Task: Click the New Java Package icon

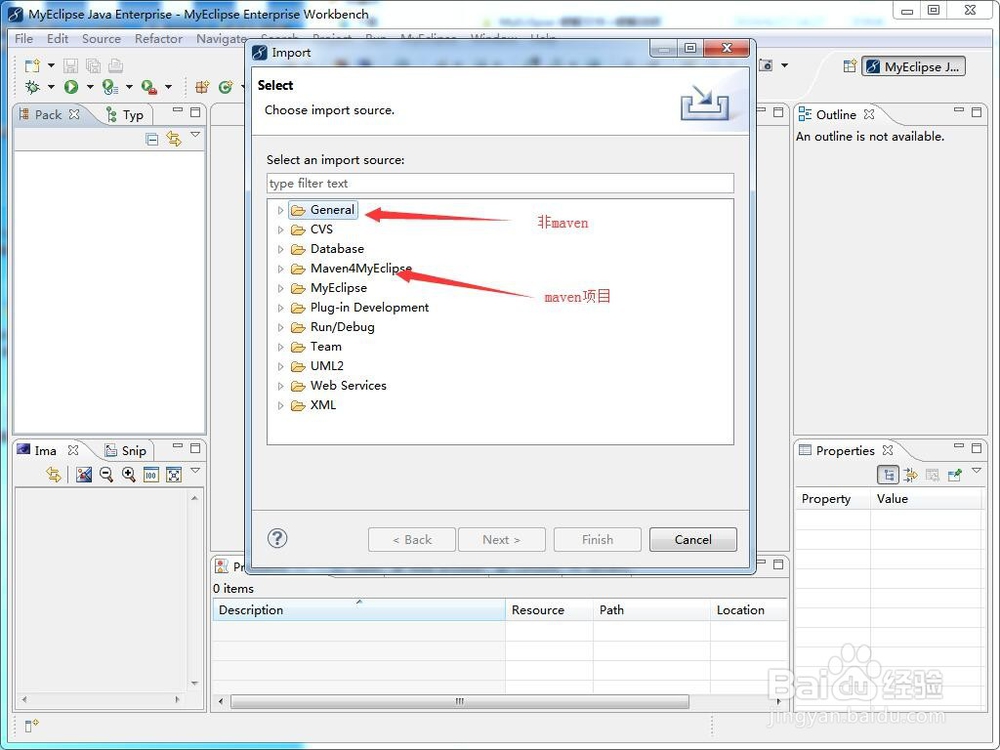Action: pyautogui.click(x=202, y=87)
